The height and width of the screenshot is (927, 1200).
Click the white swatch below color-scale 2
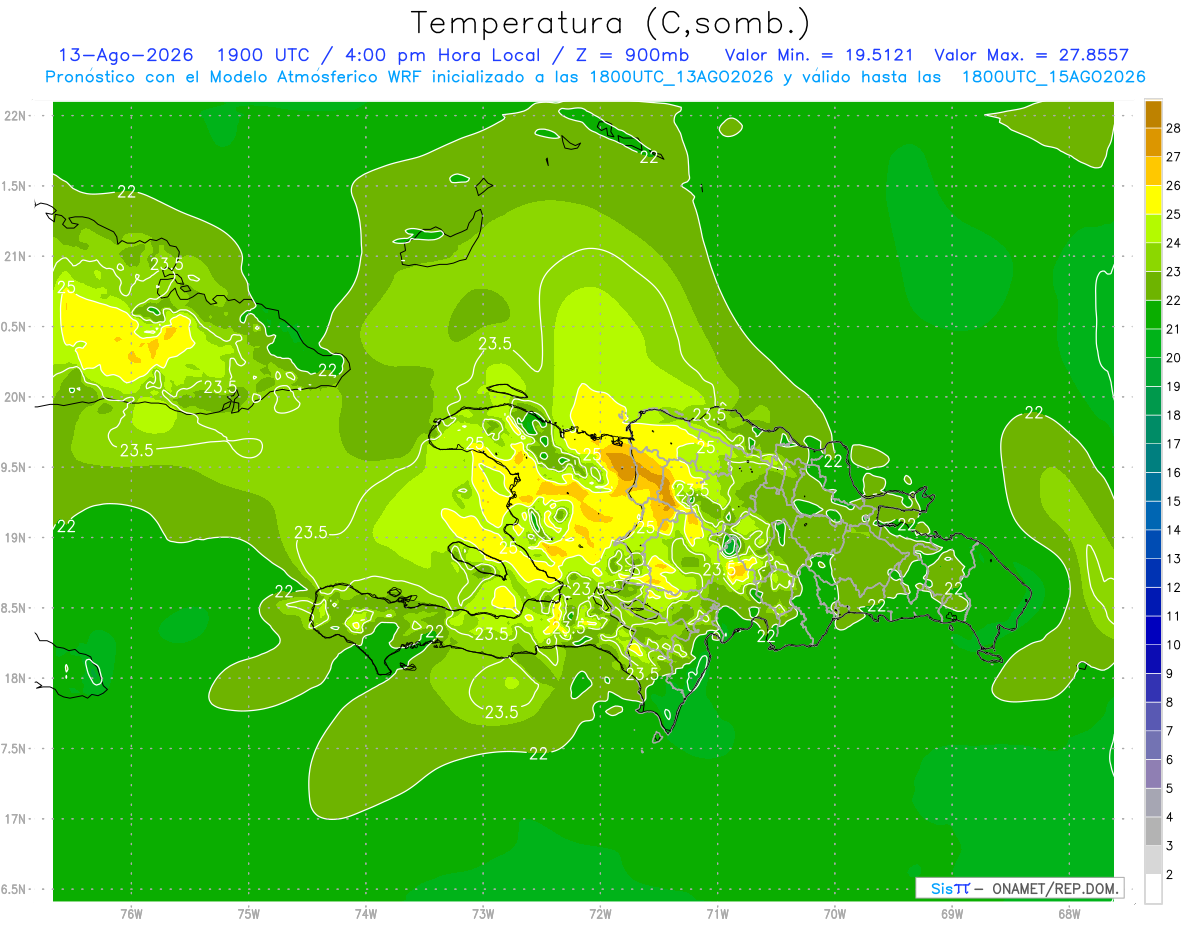[1153, 889]
